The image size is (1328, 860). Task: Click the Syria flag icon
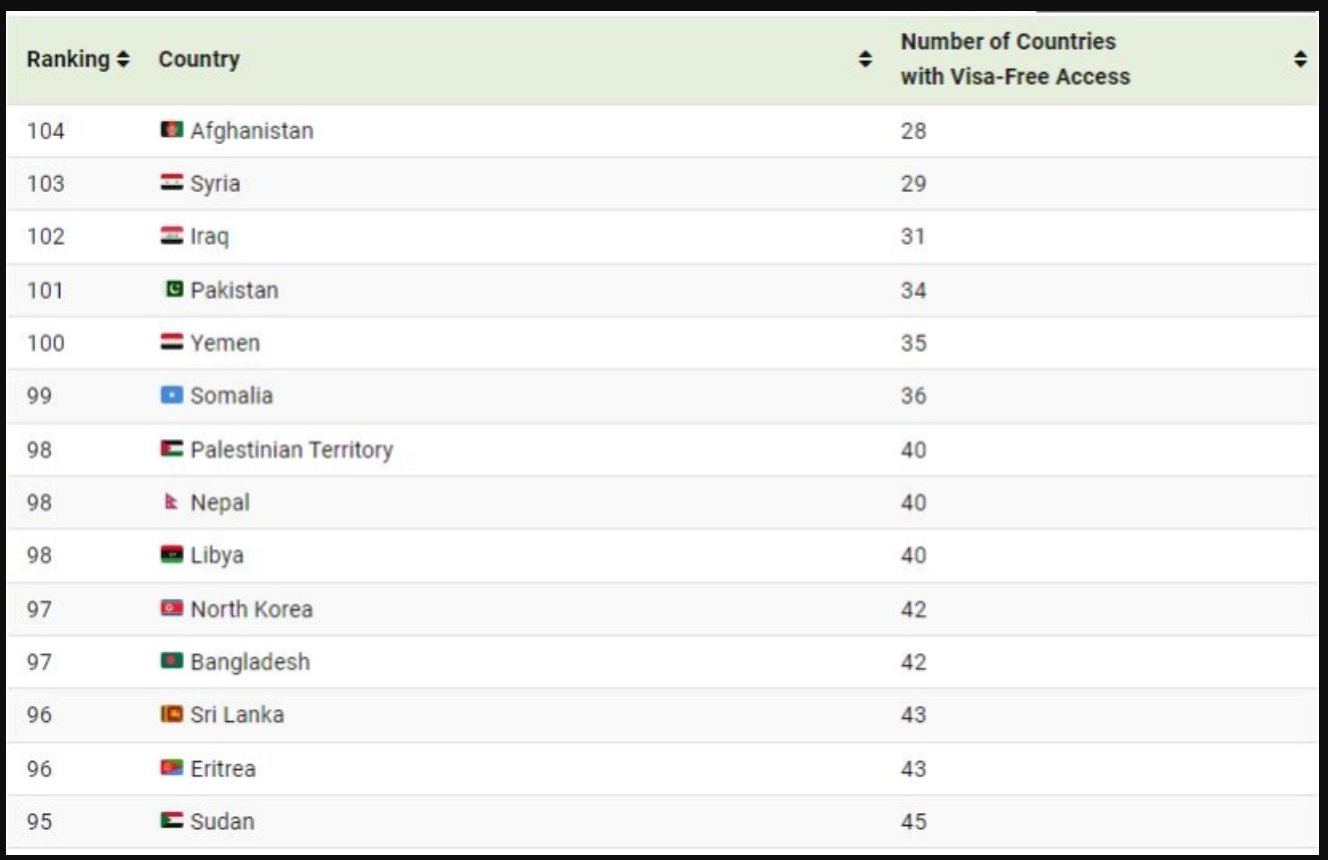pyautogui.click(x=171, y=183)
